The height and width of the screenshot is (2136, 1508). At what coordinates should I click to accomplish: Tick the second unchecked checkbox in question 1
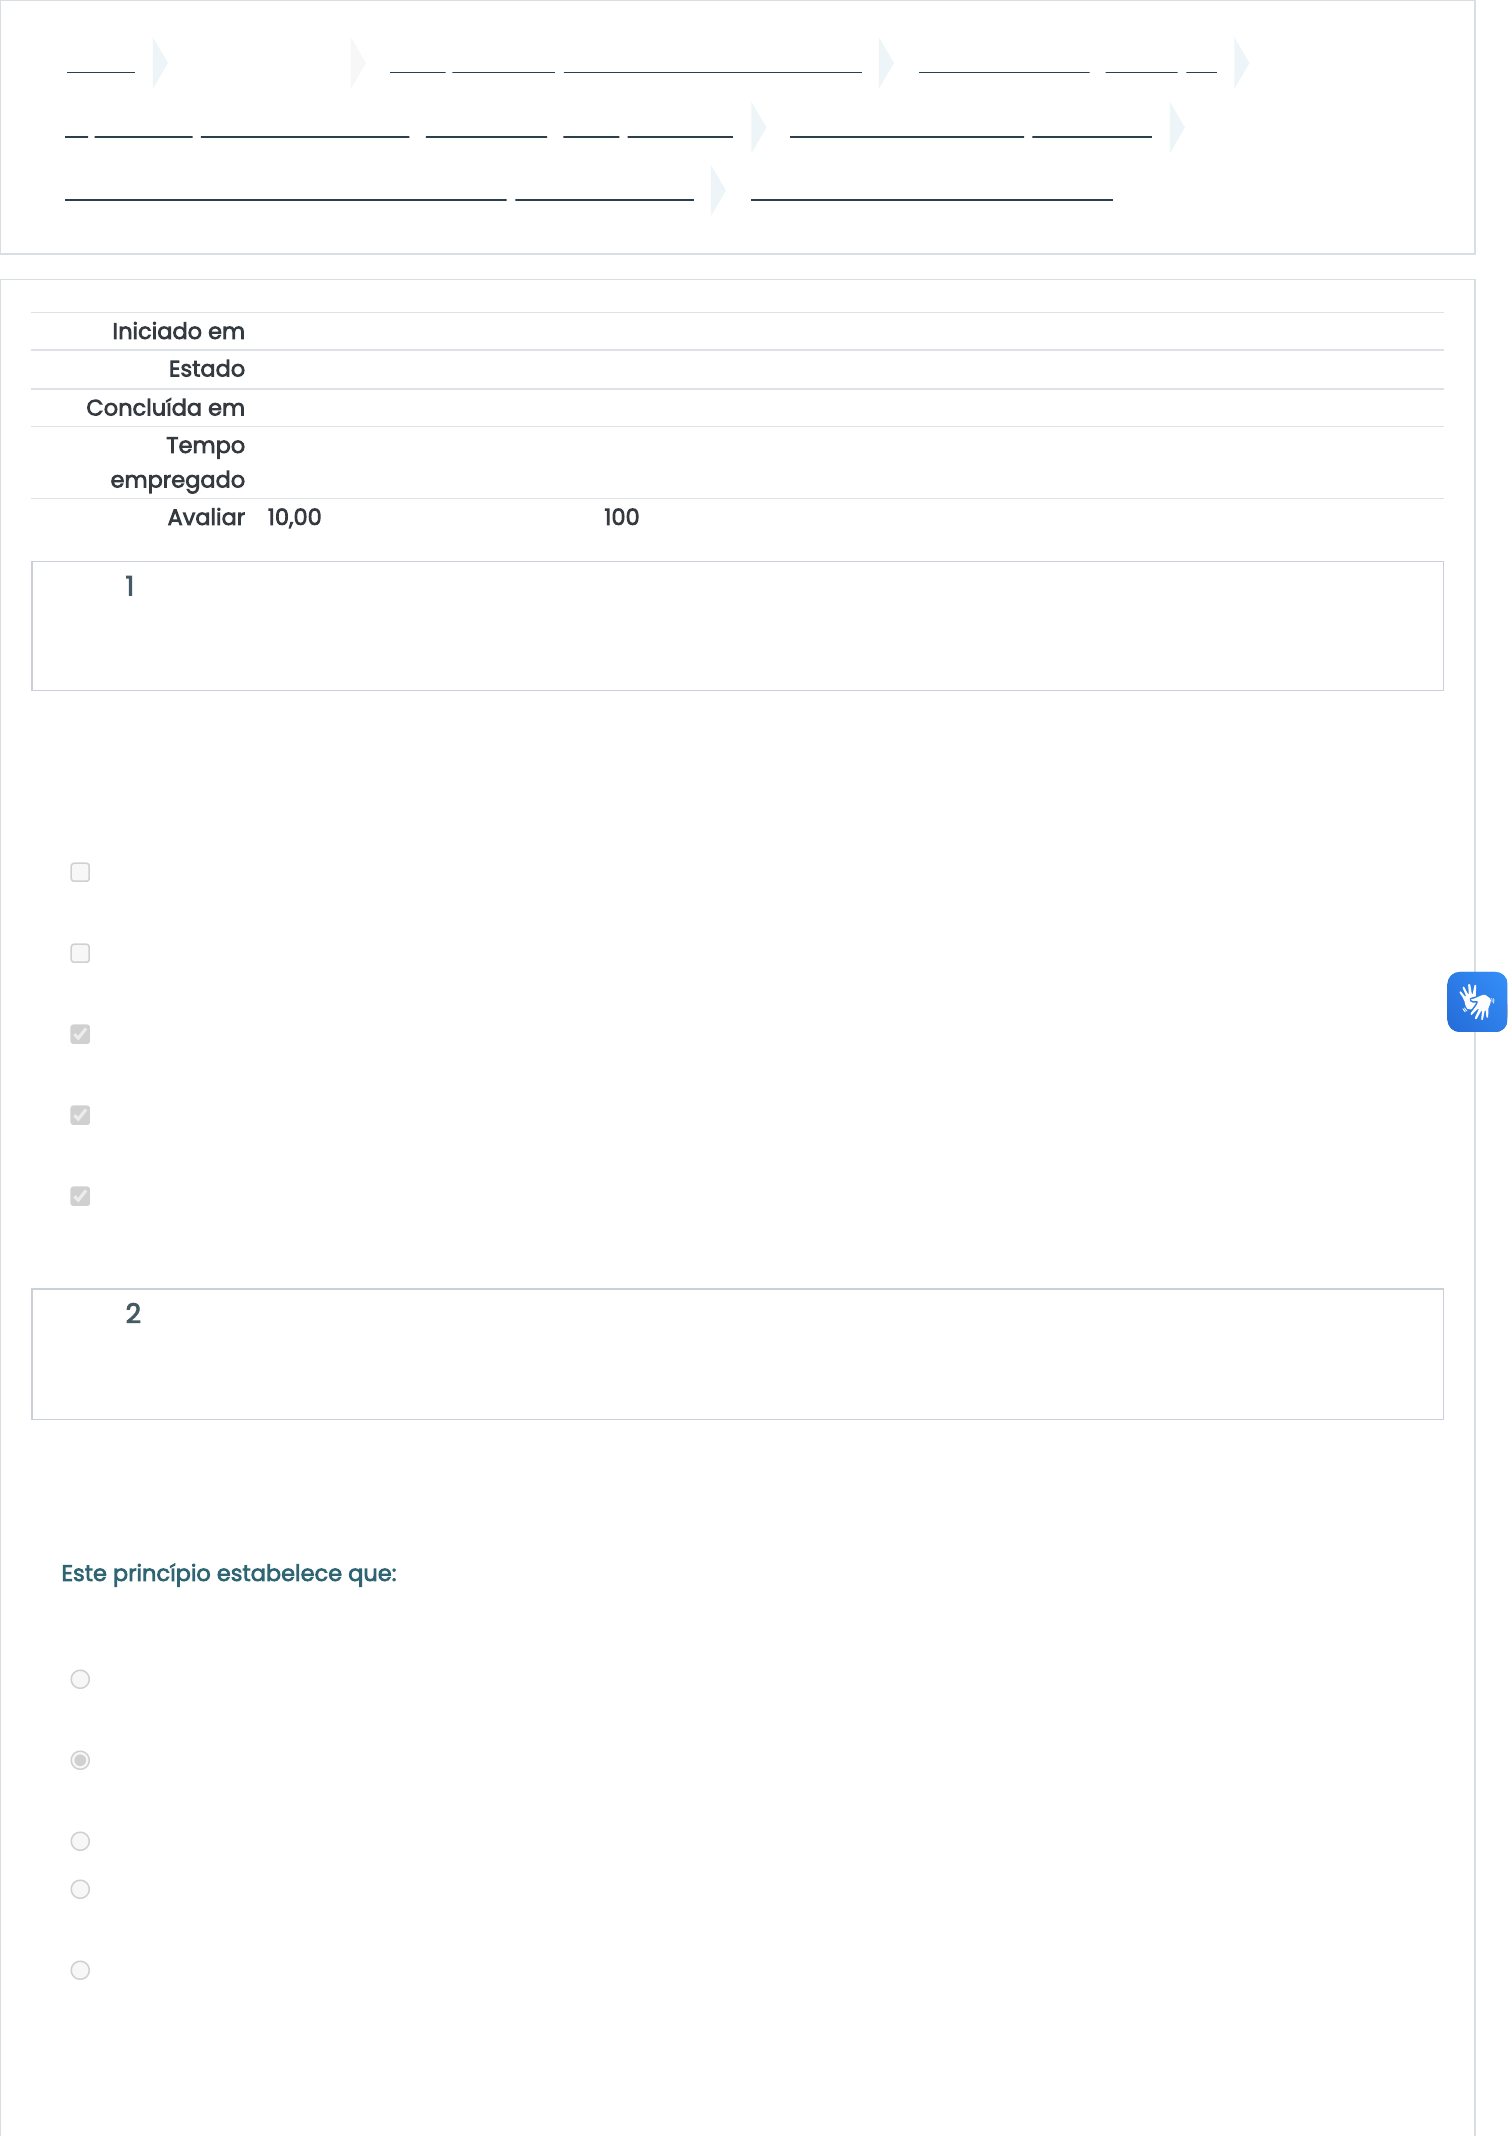pos(80,953)
